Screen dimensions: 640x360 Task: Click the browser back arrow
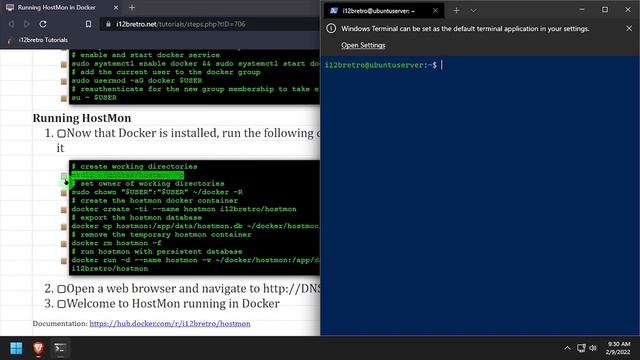coord(11,24)
